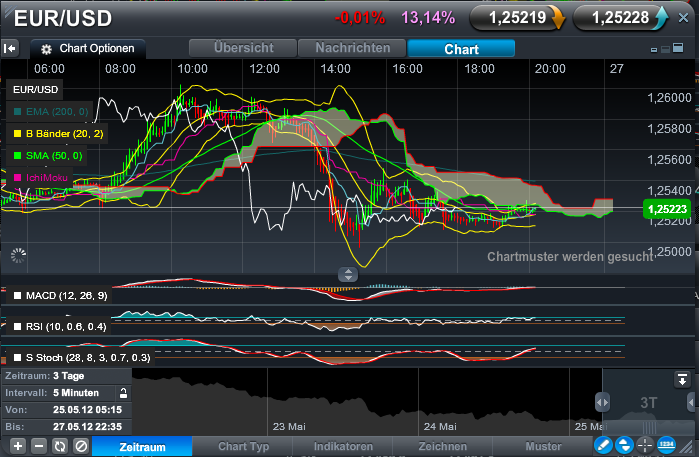Click the up/down pane resize handle below chart

click(348, 275)
